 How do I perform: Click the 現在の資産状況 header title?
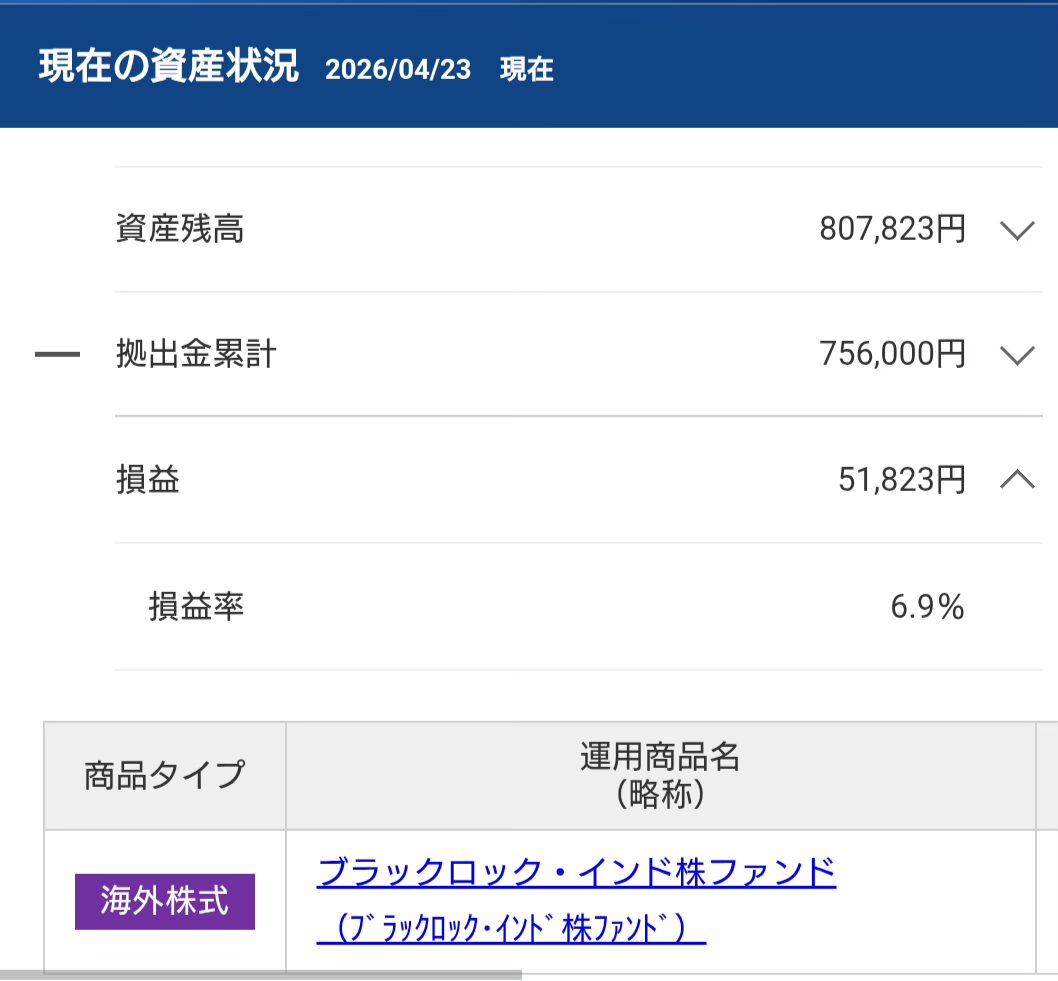168,67
